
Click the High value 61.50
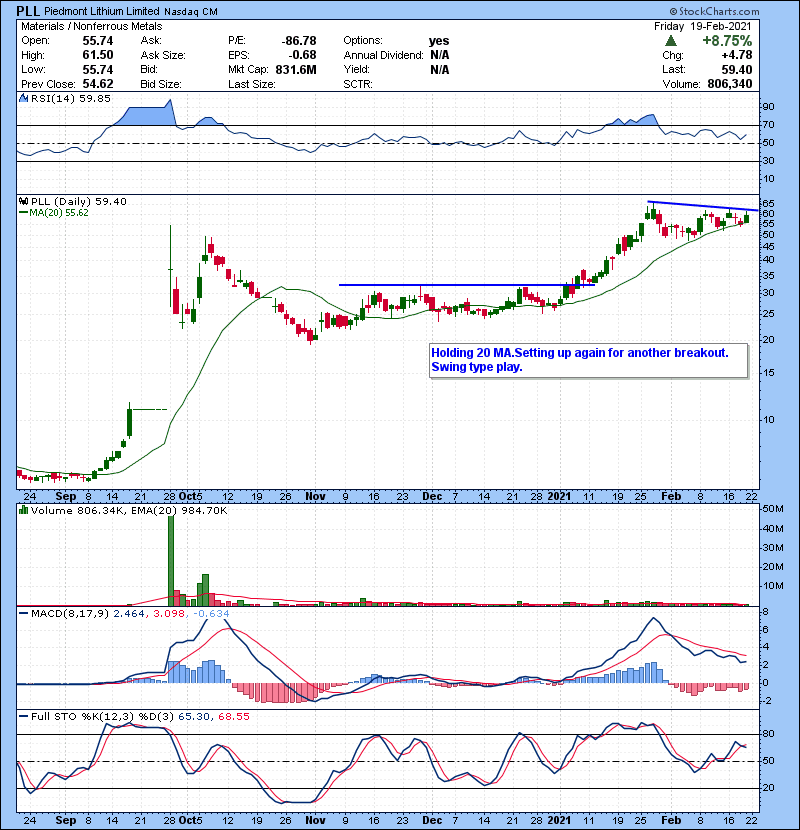click(98, 55)
